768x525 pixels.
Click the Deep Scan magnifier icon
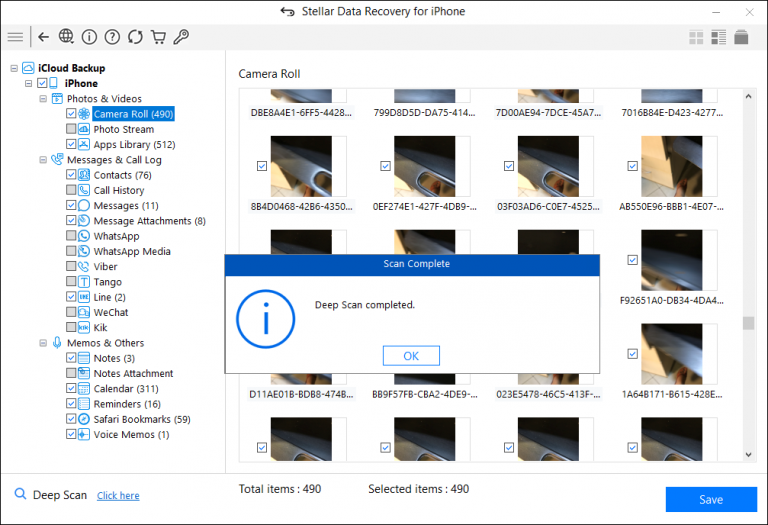[x=20, y=494]
